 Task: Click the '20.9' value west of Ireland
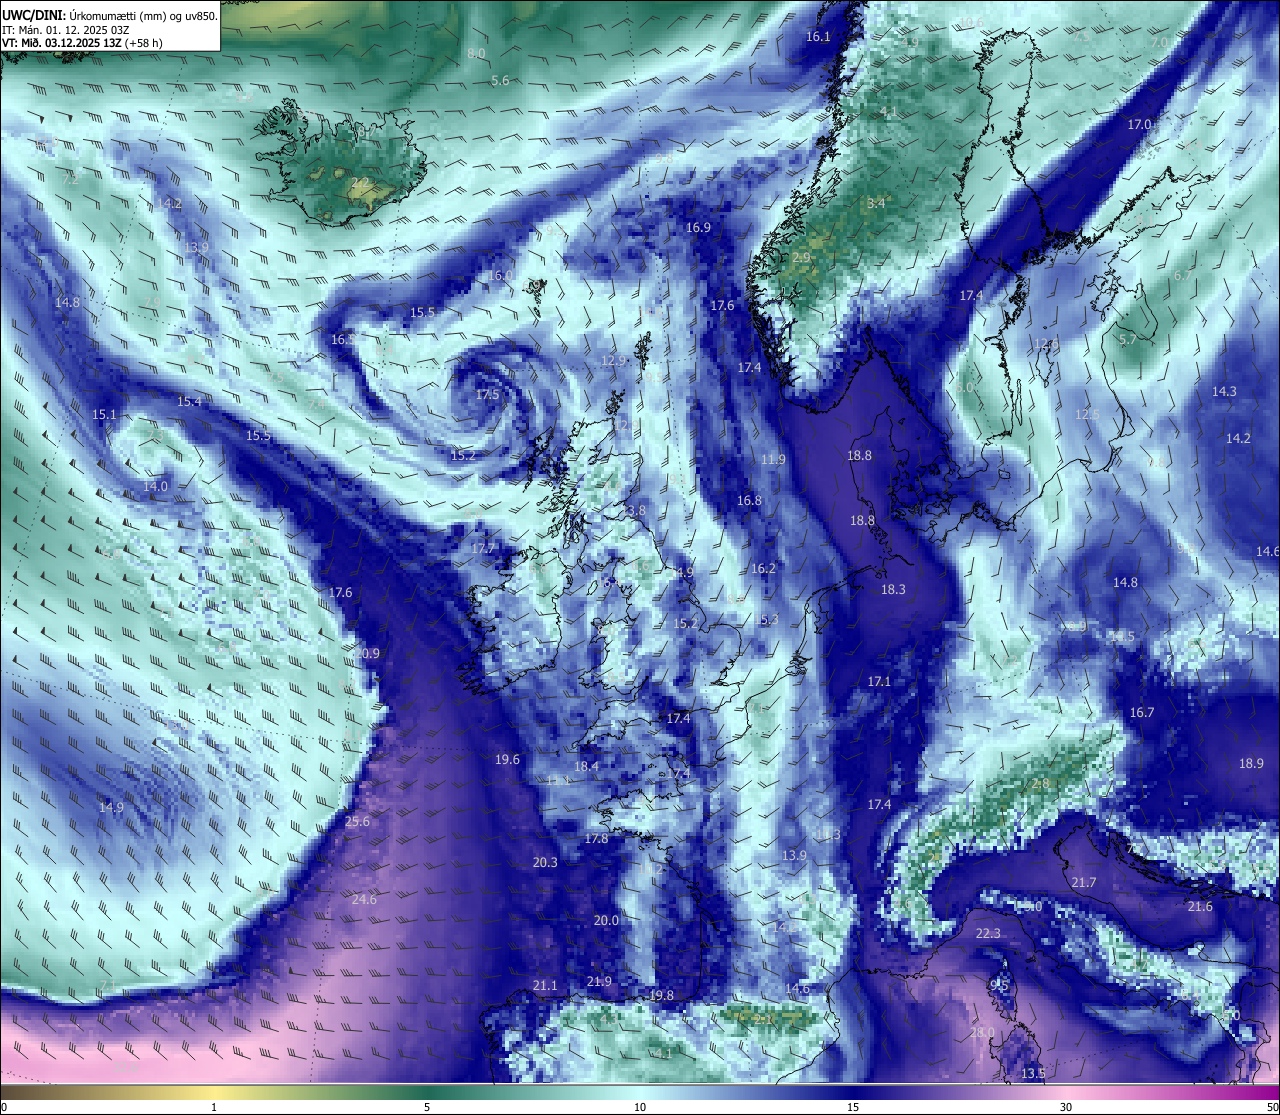point(368,653)
